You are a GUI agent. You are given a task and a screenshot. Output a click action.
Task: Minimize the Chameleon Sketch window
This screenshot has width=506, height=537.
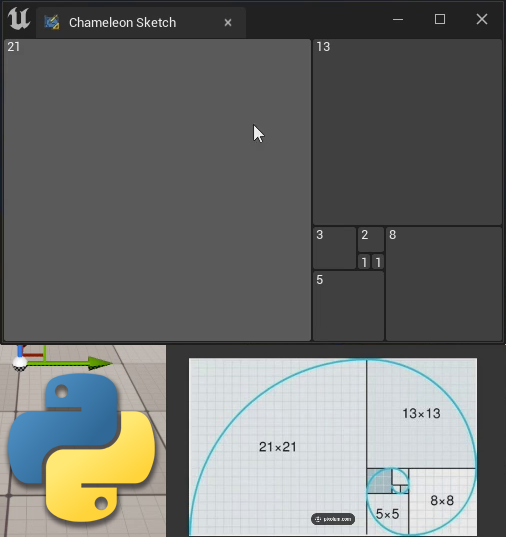[398, 20]
